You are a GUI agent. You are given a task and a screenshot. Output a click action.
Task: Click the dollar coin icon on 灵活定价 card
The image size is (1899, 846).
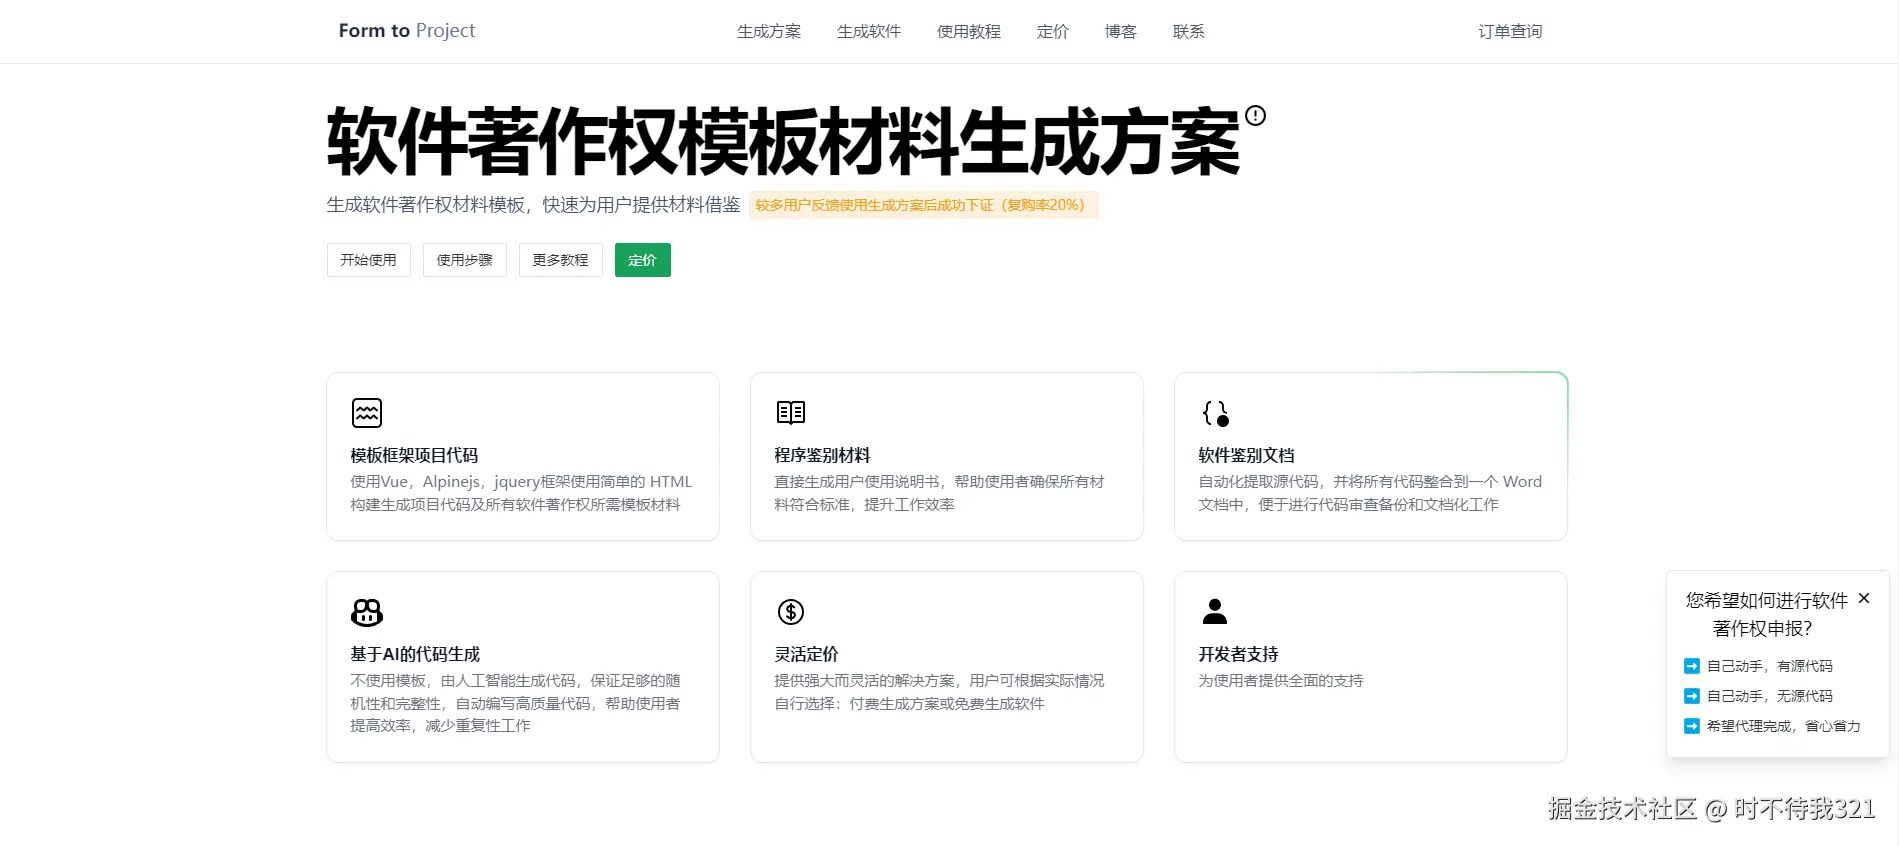pos(791,611)
